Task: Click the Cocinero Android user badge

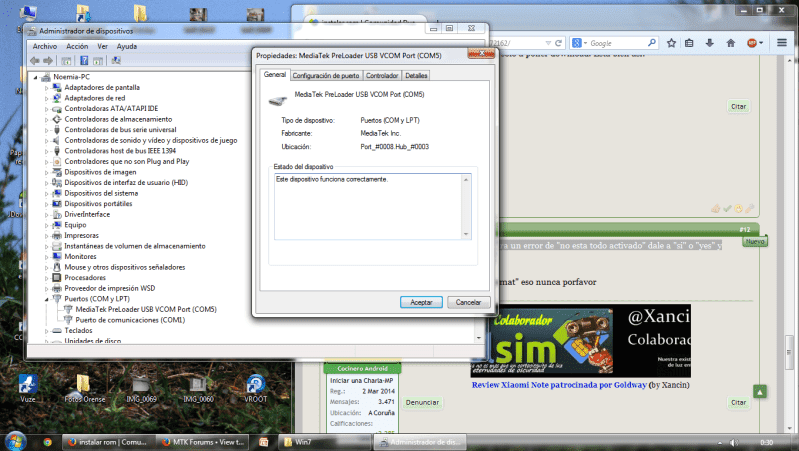Action: [362, 368]
